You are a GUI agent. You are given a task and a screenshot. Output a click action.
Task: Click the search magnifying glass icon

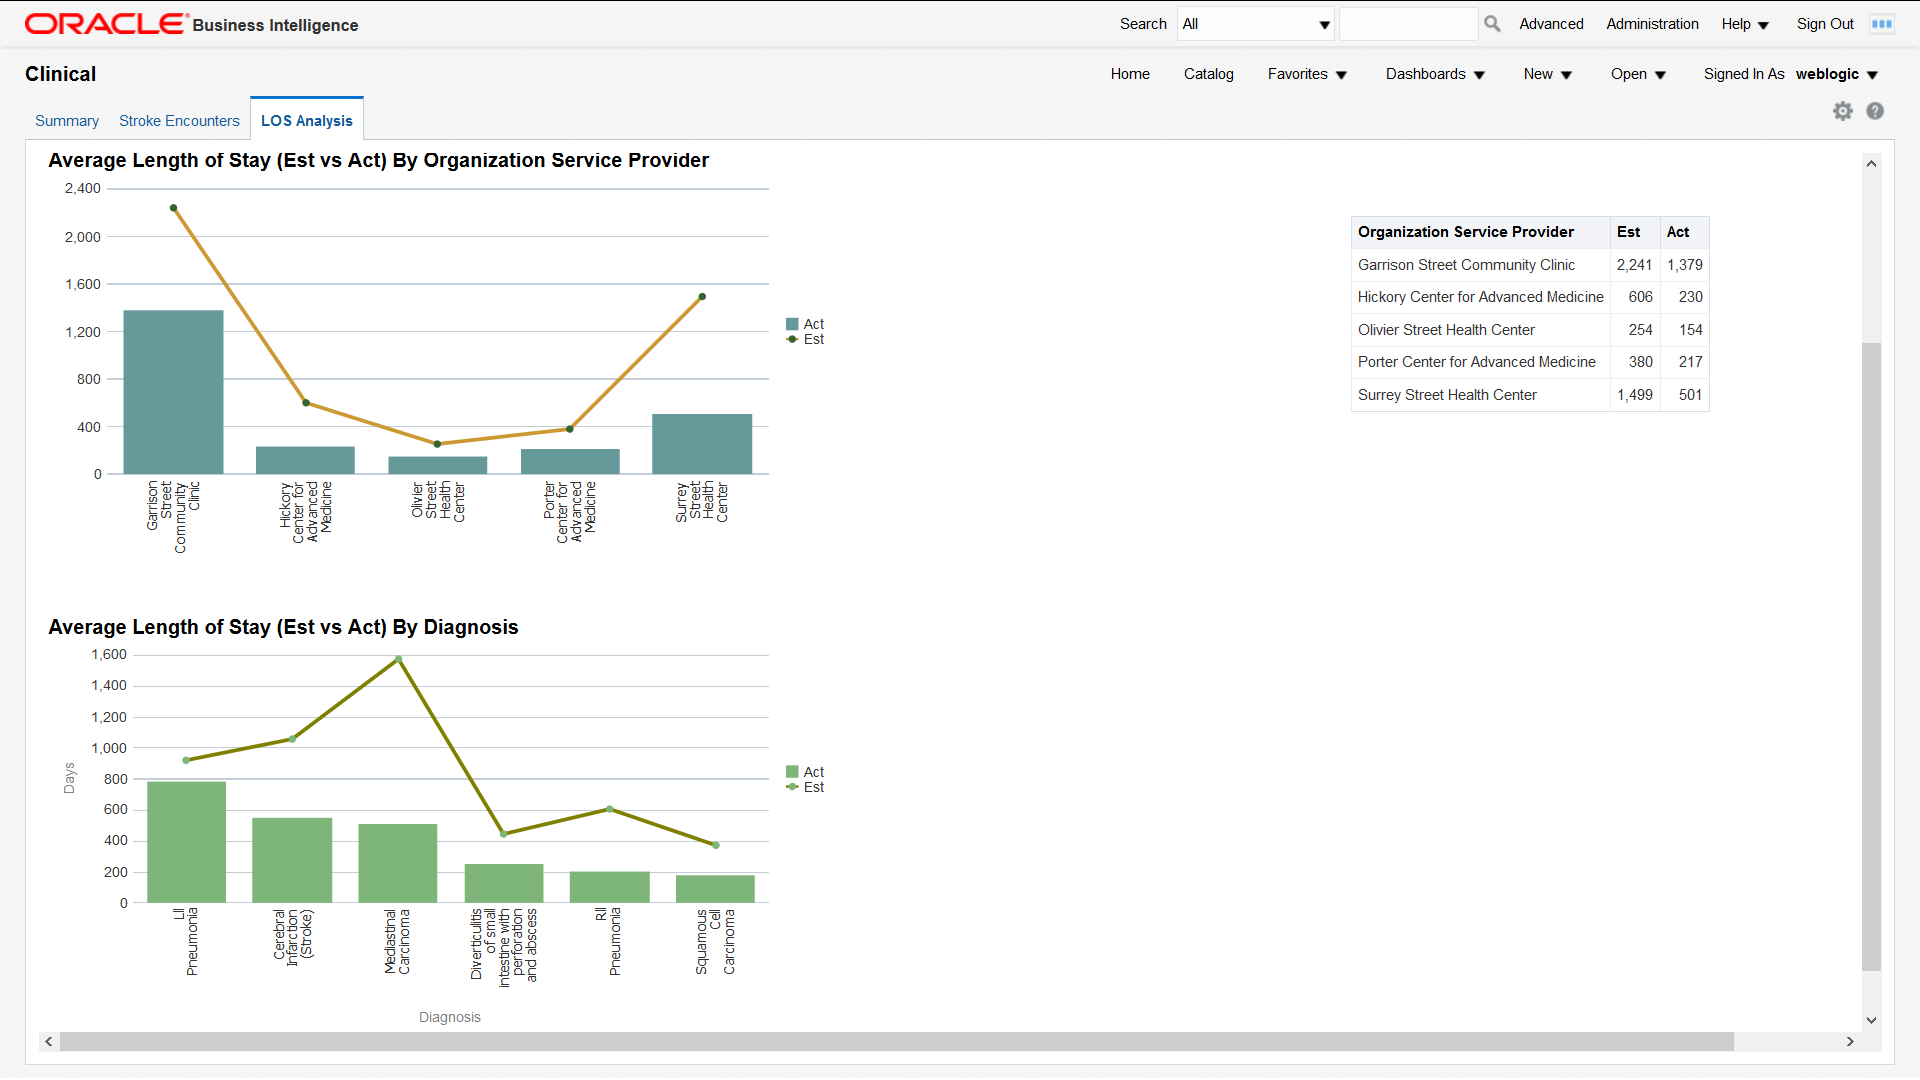pyautogui.click(x=1491, y=23)
